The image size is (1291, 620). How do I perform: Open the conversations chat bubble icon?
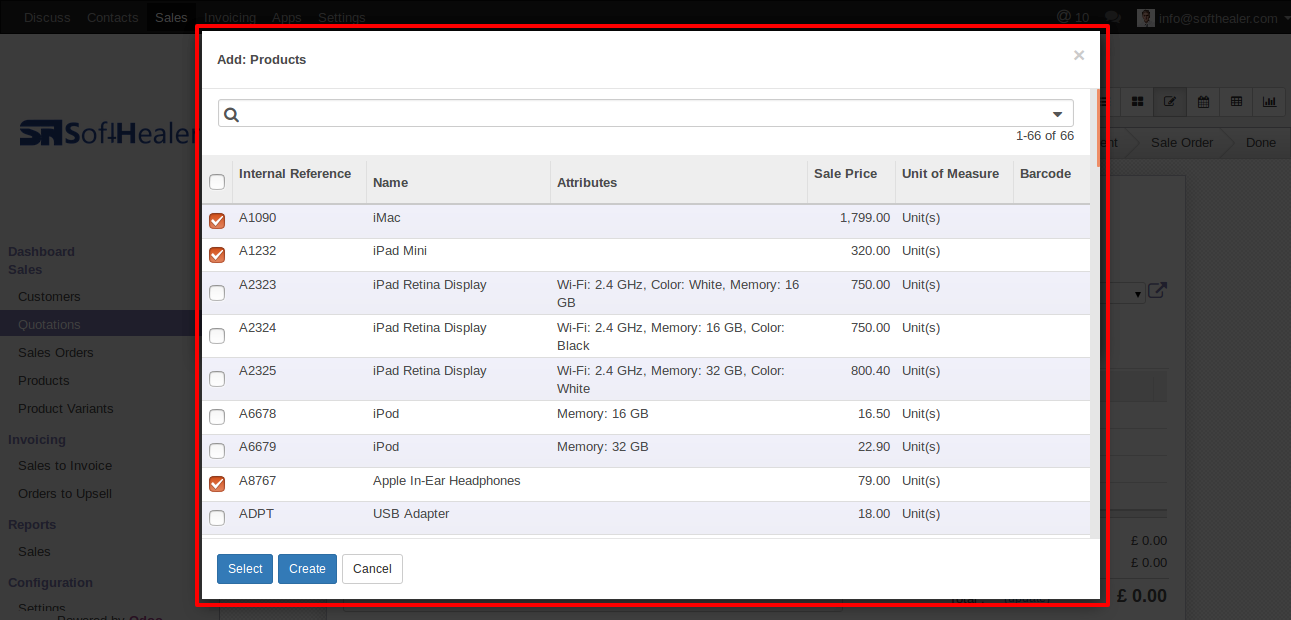(x=1114, y=17)
